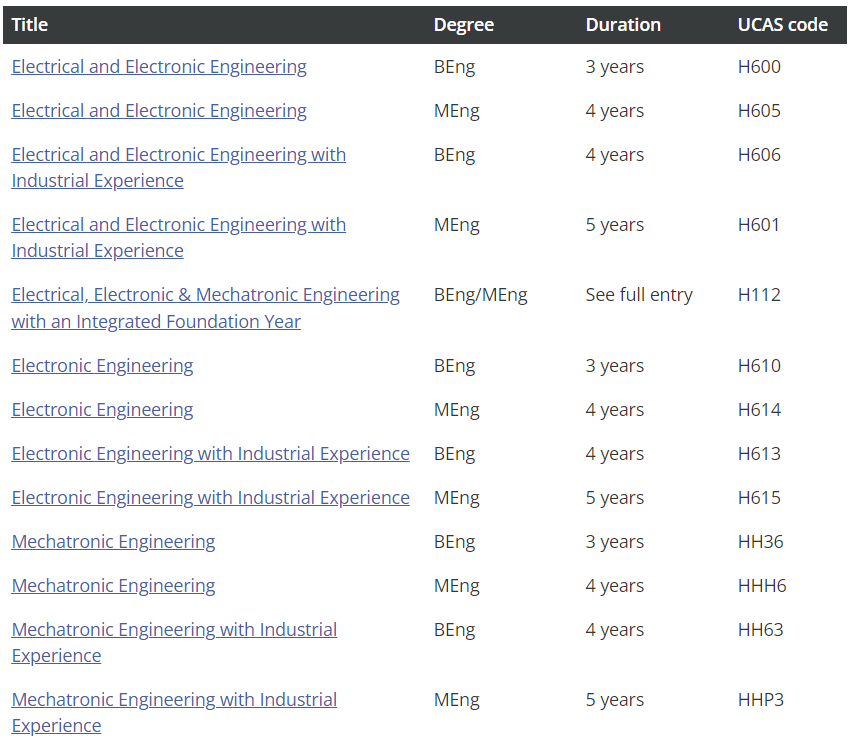Viewport: 850px width, 747px height.
Task: Select Electronic Engineering with Industrial Experience BEng H613
Action: tap(210, 454)
